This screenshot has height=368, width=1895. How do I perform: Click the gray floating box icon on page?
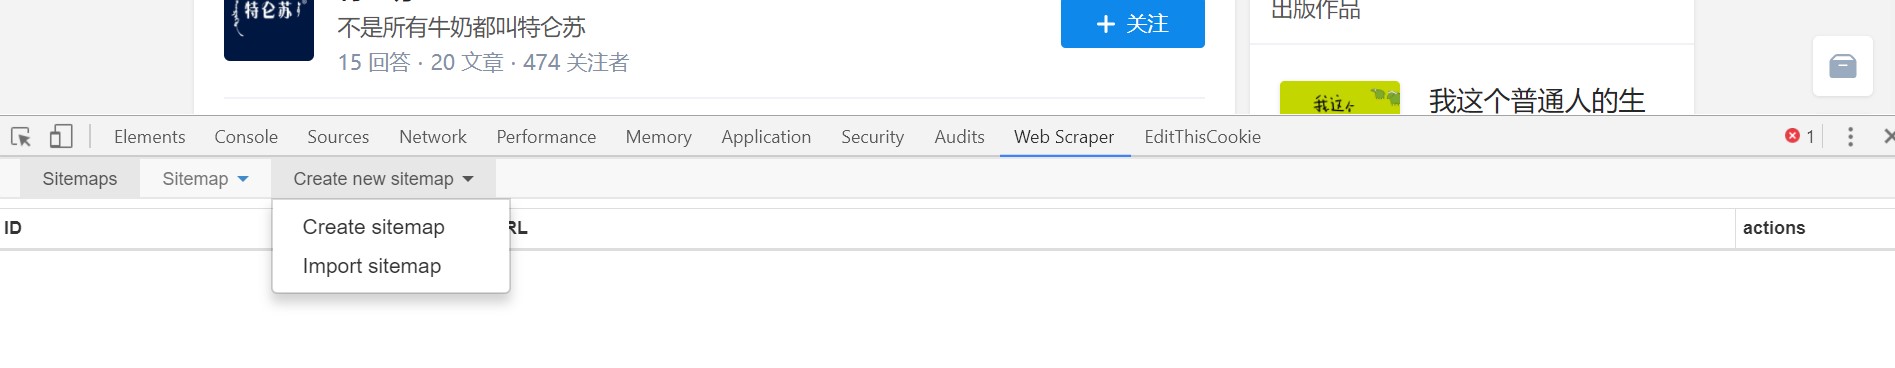point(1843,66)
